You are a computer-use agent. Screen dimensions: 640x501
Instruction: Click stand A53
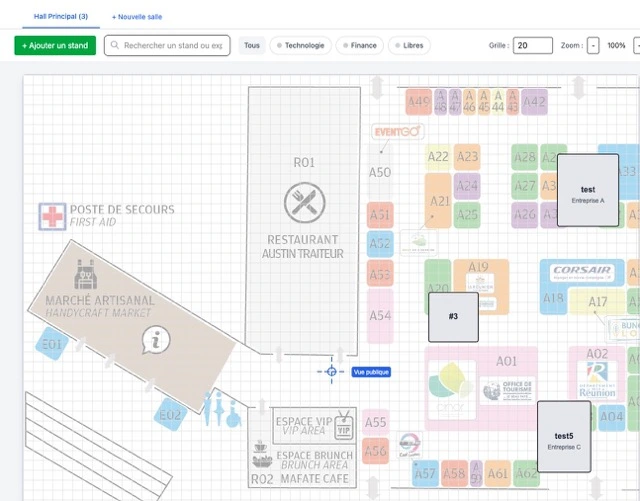pos(380,273)
